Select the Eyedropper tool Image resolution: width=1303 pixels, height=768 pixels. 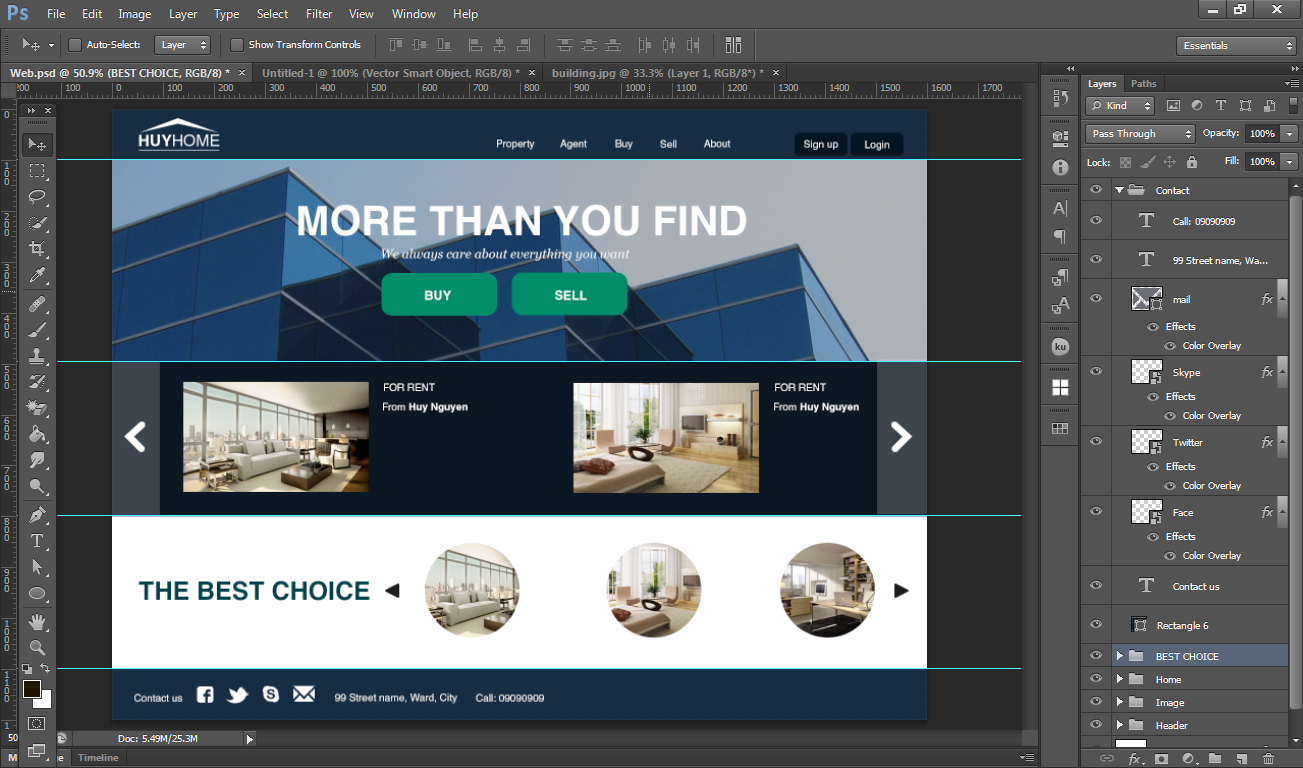coord(37,276)
